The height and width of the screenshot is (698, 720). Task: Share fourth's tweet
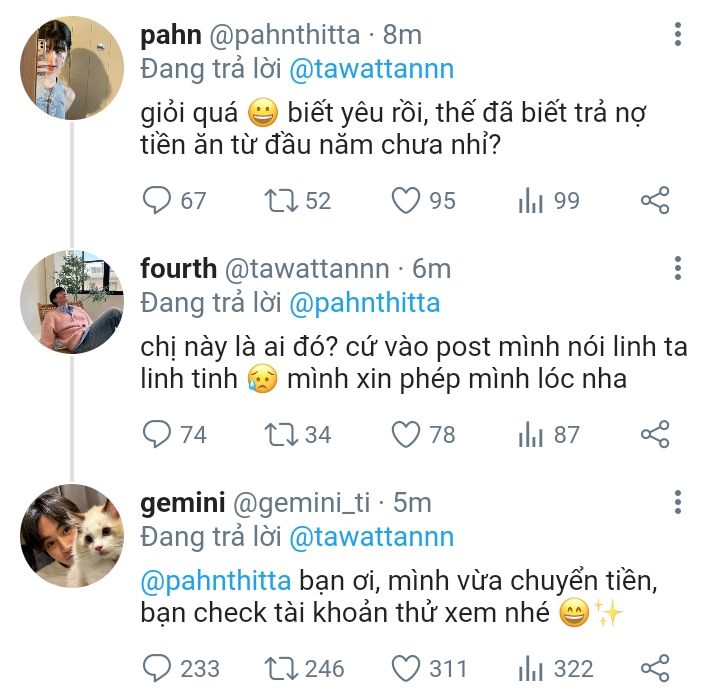(655, 434)
